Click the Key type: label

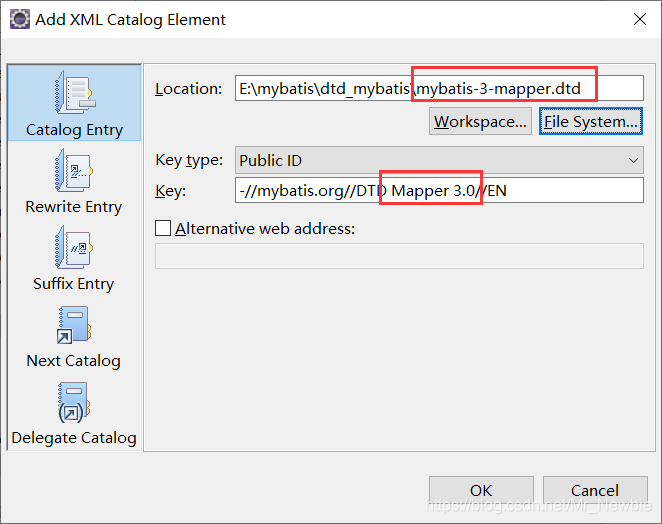pos(189,160)
